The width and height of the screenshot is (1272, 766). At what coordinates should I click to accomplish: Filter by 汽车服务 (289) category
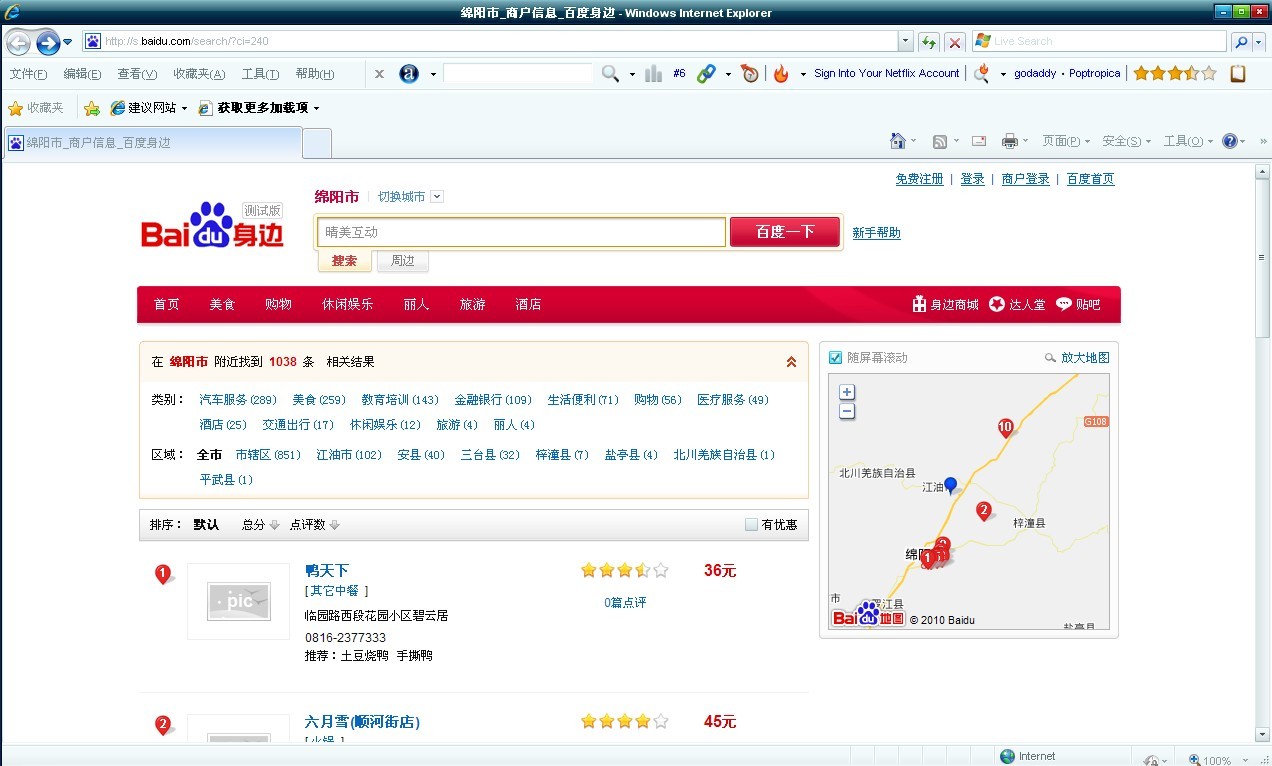click(238, 400)
